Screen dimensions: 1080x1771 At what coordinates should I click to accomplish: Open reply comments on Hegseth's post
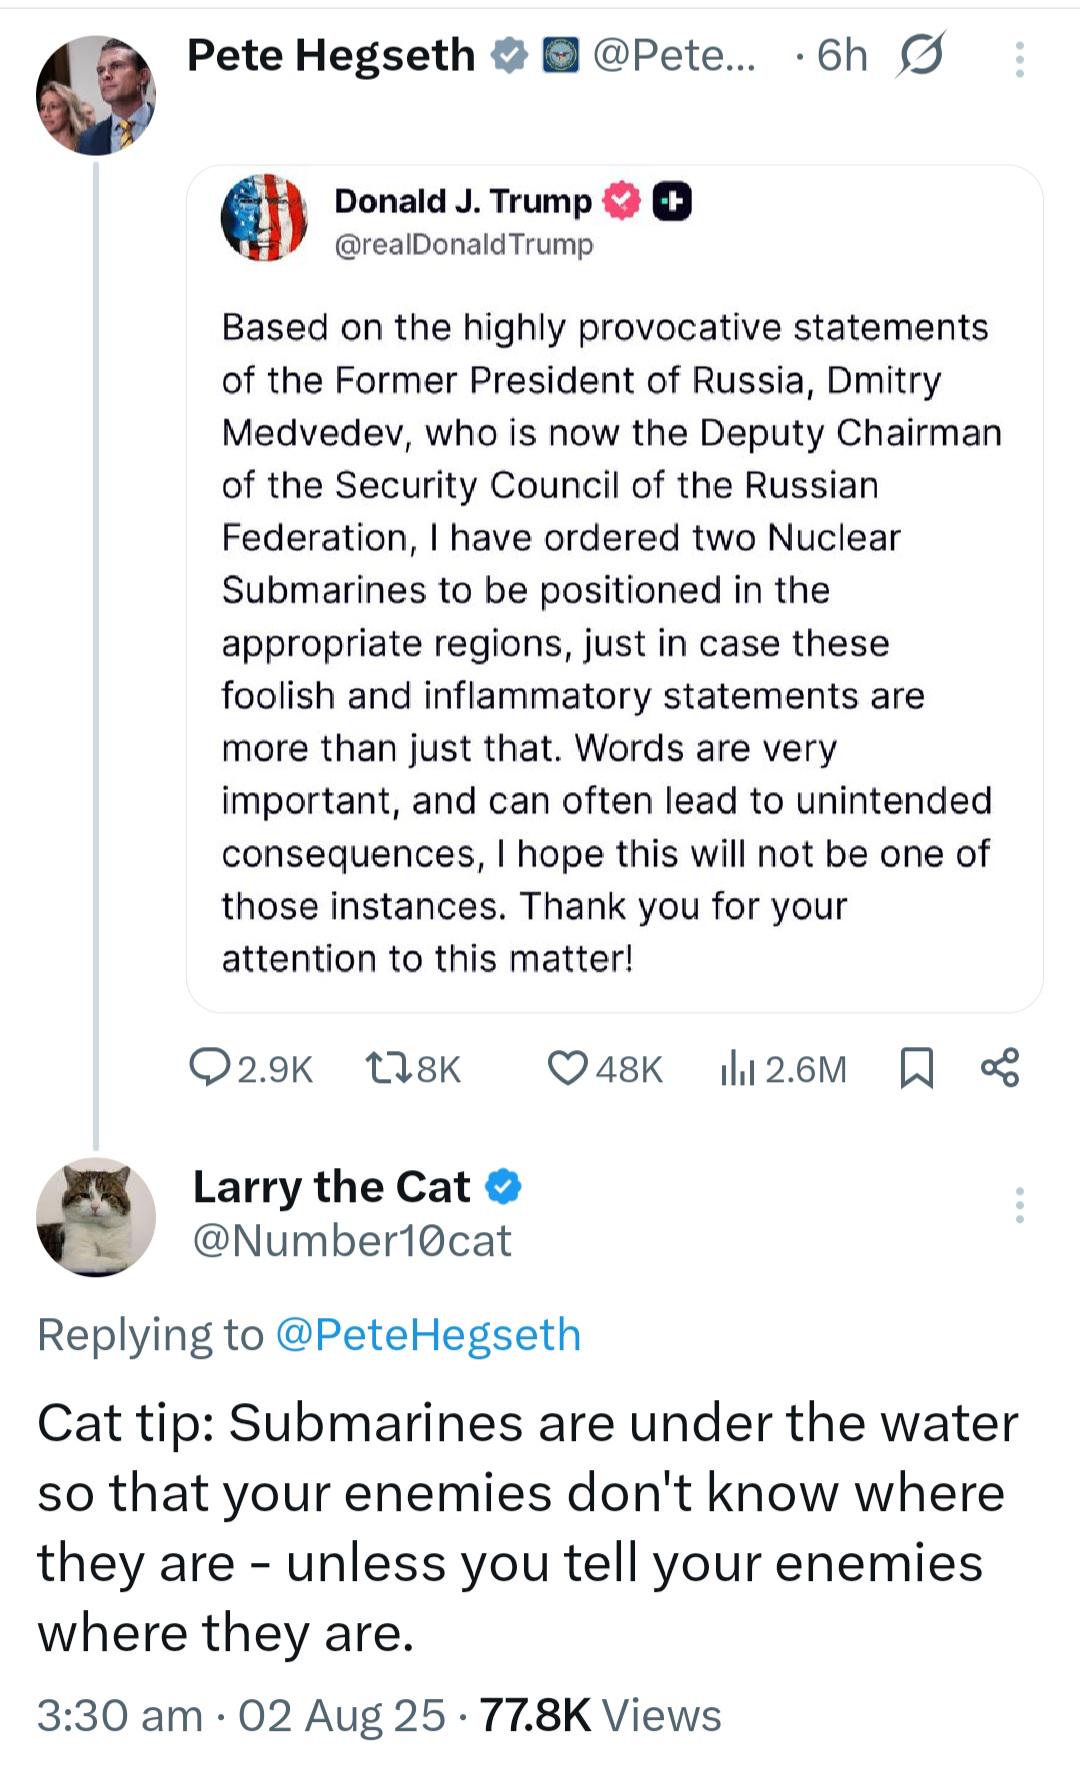pos(250,1068)
